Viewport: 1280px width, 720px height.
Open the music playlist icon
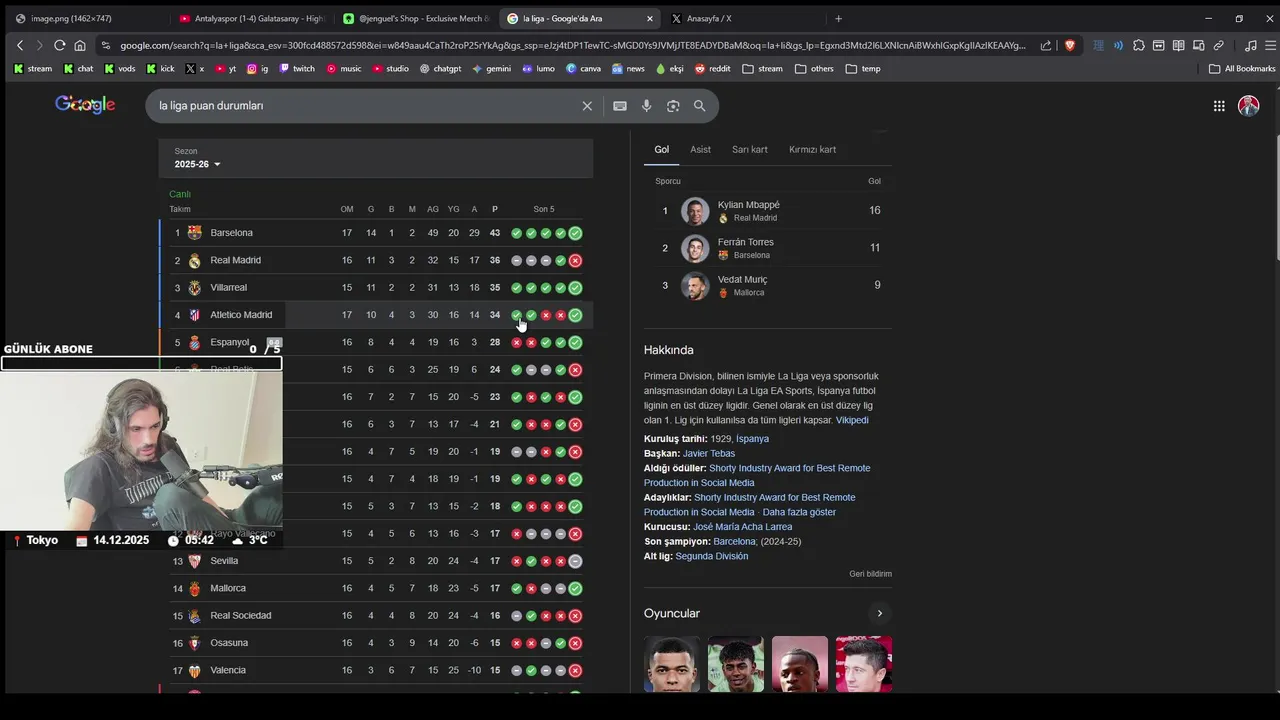1250,45
